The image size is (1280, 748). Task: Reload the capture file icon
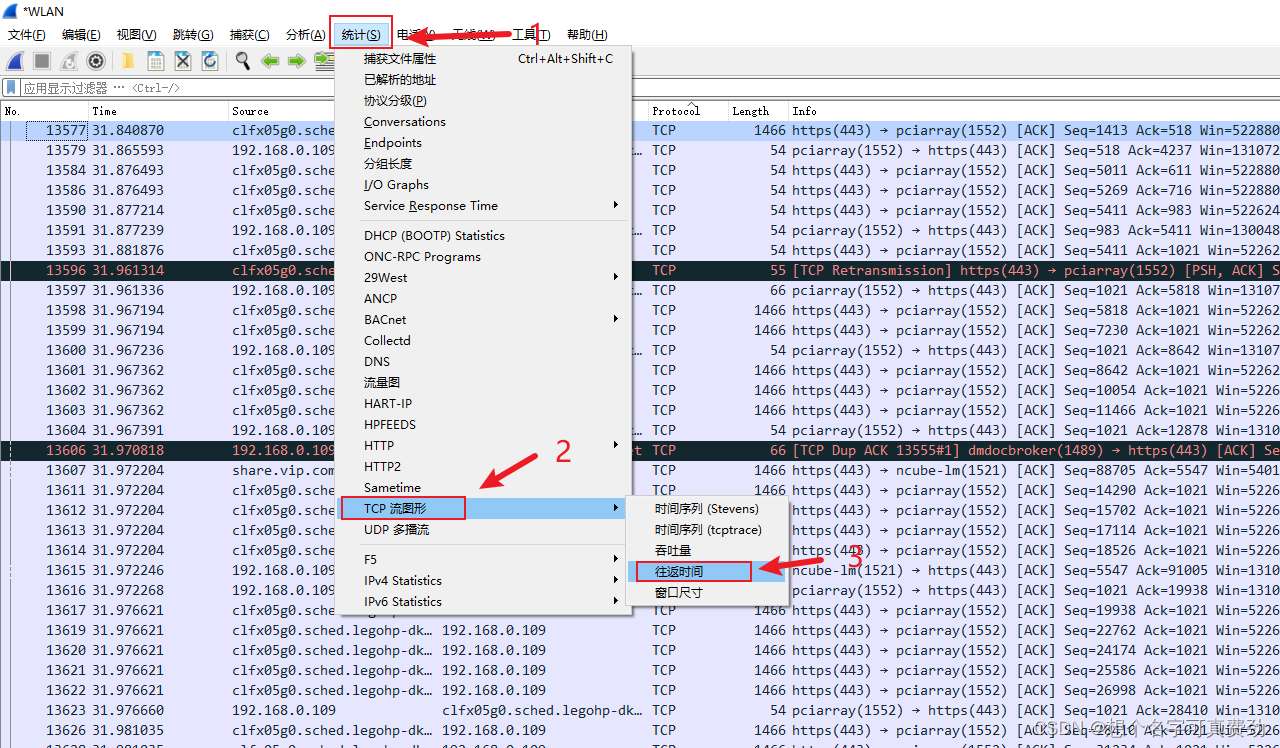tap(210, 61)
